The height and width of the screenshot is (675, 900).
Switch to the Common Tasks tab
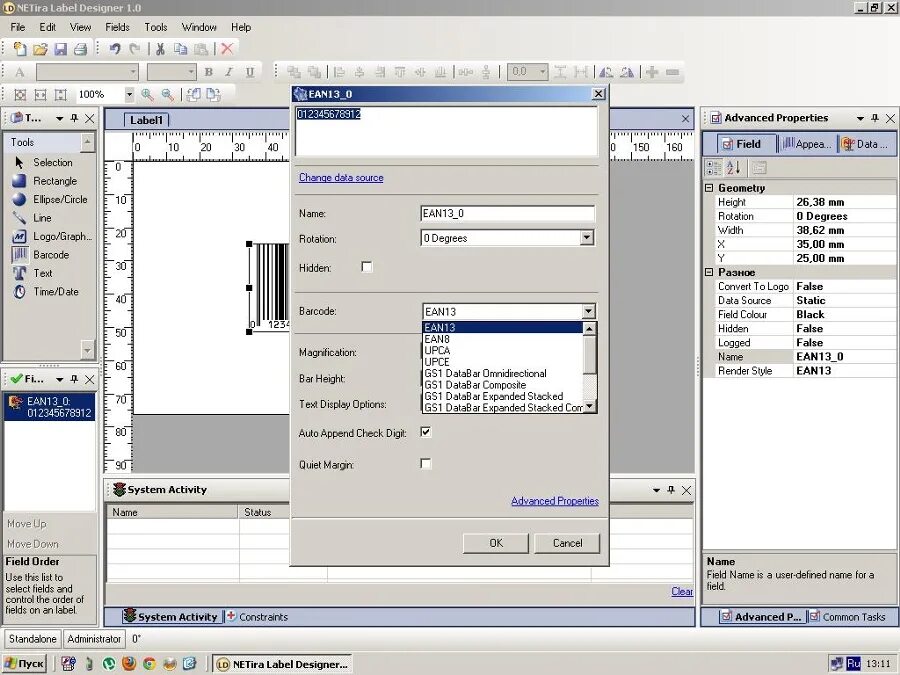pyautogui.click(x=847, y=617)
